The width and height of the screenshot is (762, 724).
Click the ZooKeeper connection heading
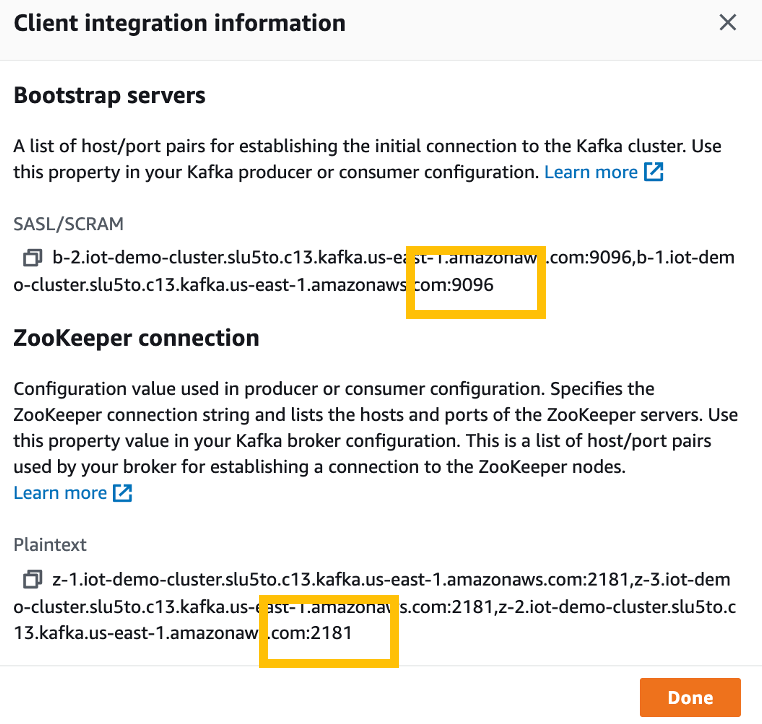pos(137,338)
